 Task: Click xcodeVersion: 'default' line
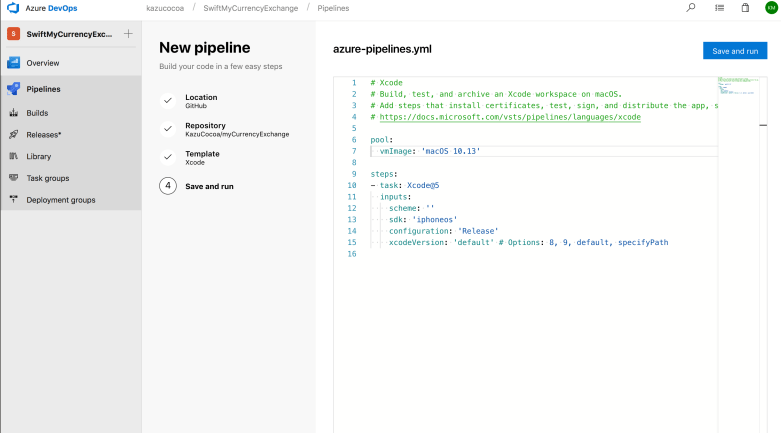pos(528,242)
